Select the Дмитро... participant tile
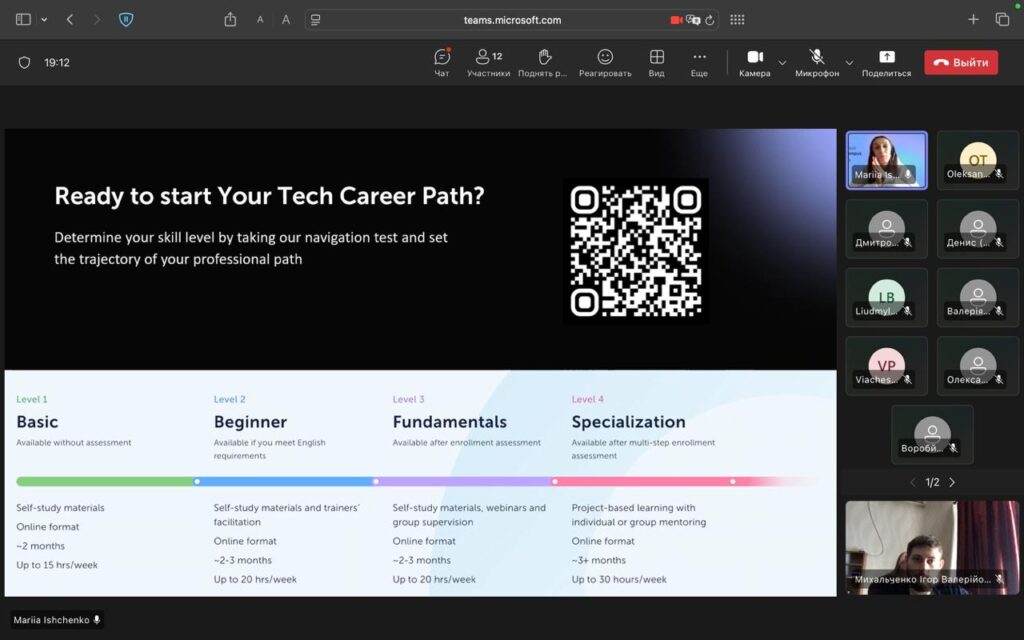This screenshot has height=640, width=1024. pyautogui.click(x=886, y=229)
